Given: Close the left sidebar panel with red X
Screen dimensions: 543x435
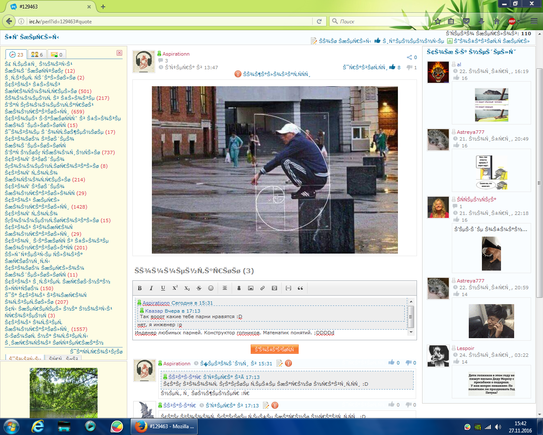Looking at the screenshot, I should coord(119,53).
